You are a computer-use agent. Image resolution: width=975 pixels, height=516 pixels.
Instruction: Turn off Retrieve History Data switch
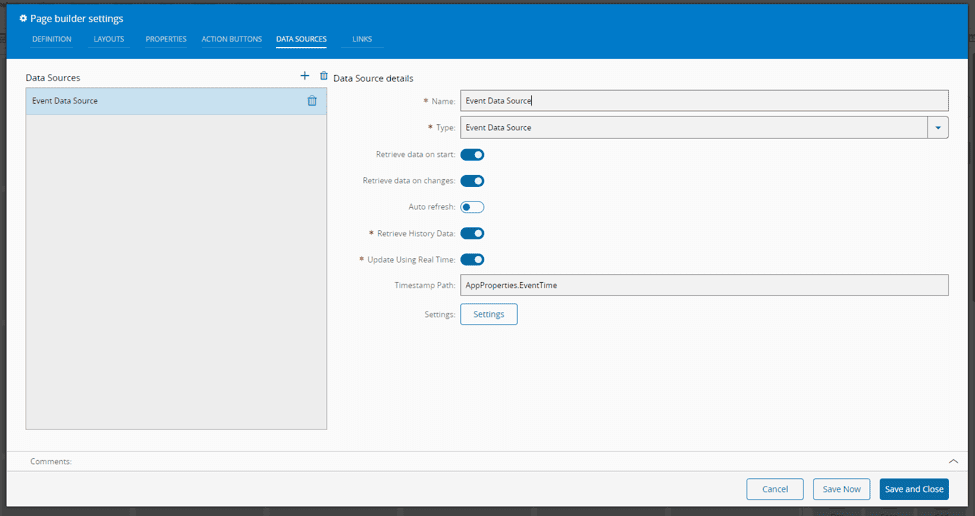click(x=472, y=233)
